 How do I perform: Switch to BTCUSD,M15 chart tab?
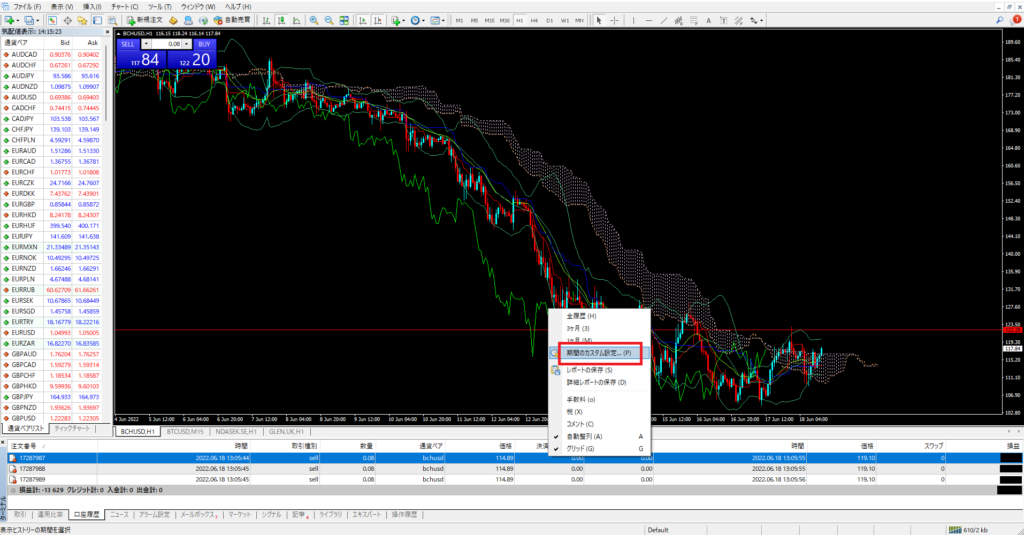[185, 432]
